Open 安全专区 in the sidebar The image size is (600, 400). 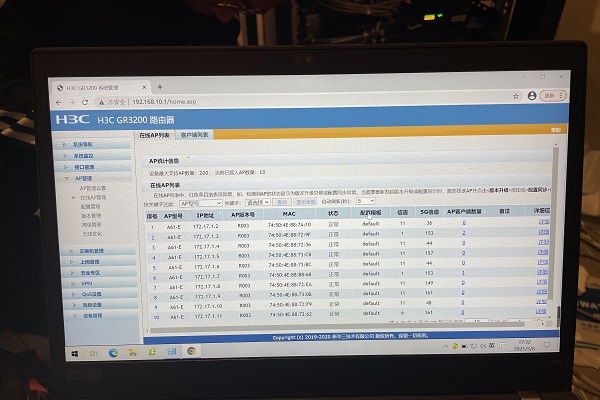tap(90, 272)
